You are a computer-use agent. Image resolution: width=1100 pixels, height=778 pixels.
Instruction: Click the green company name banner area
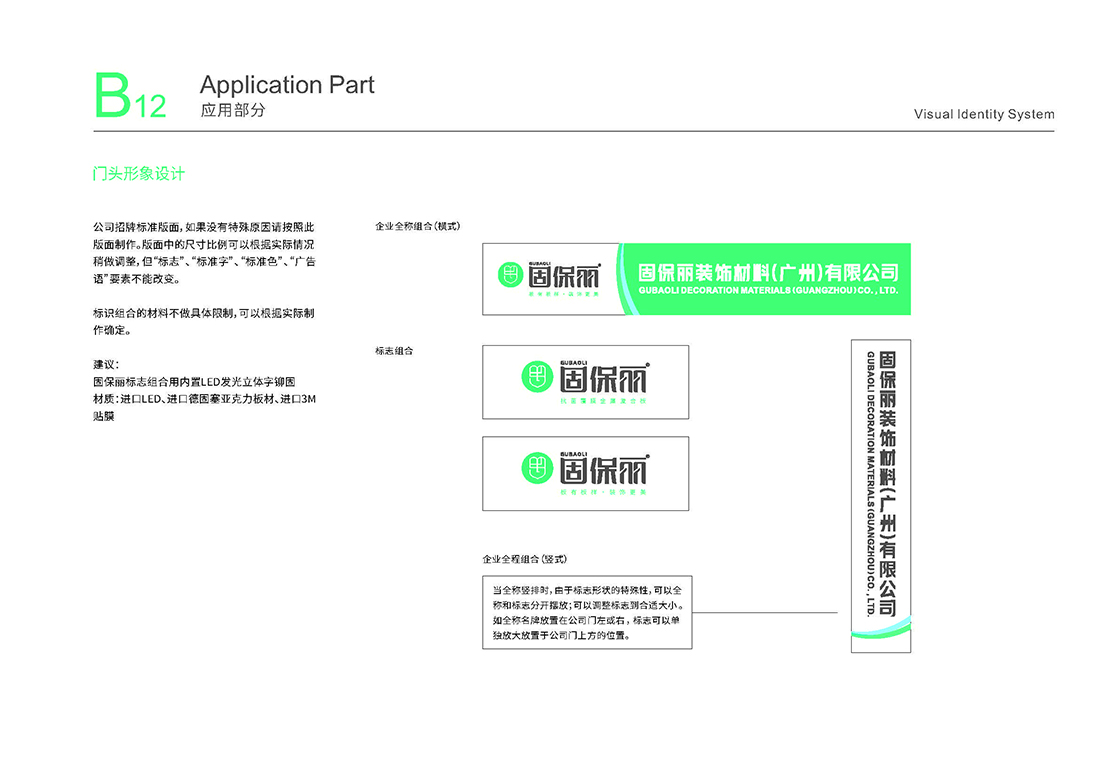(766, 279)
